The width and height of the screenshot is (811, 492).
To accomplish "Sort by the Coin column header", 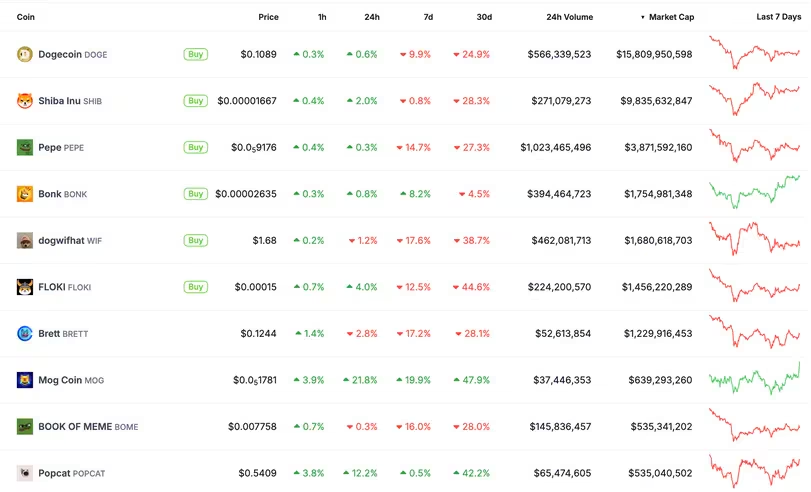I will point(25,17).
